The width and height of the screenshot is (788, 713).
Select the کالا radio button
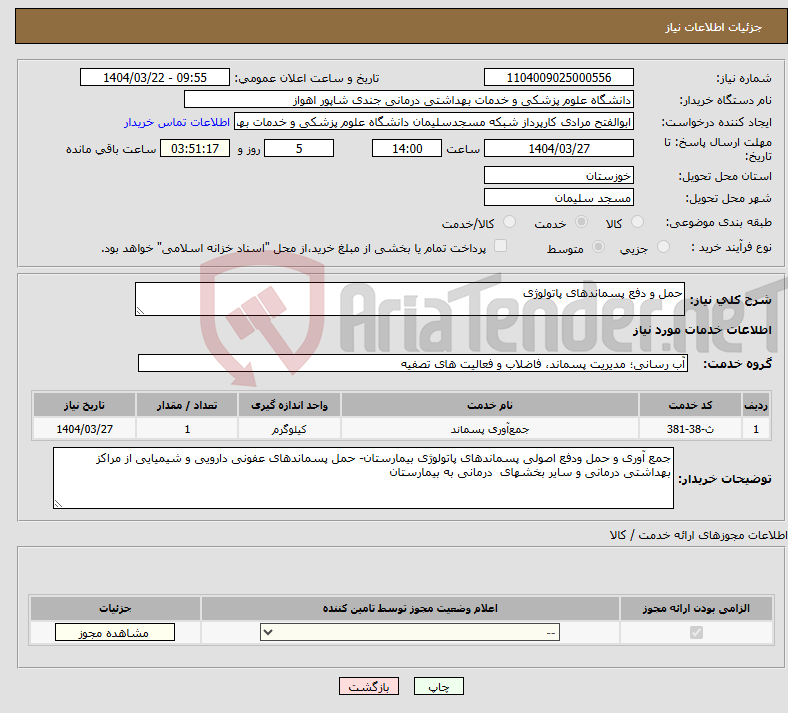click(637, 222)
